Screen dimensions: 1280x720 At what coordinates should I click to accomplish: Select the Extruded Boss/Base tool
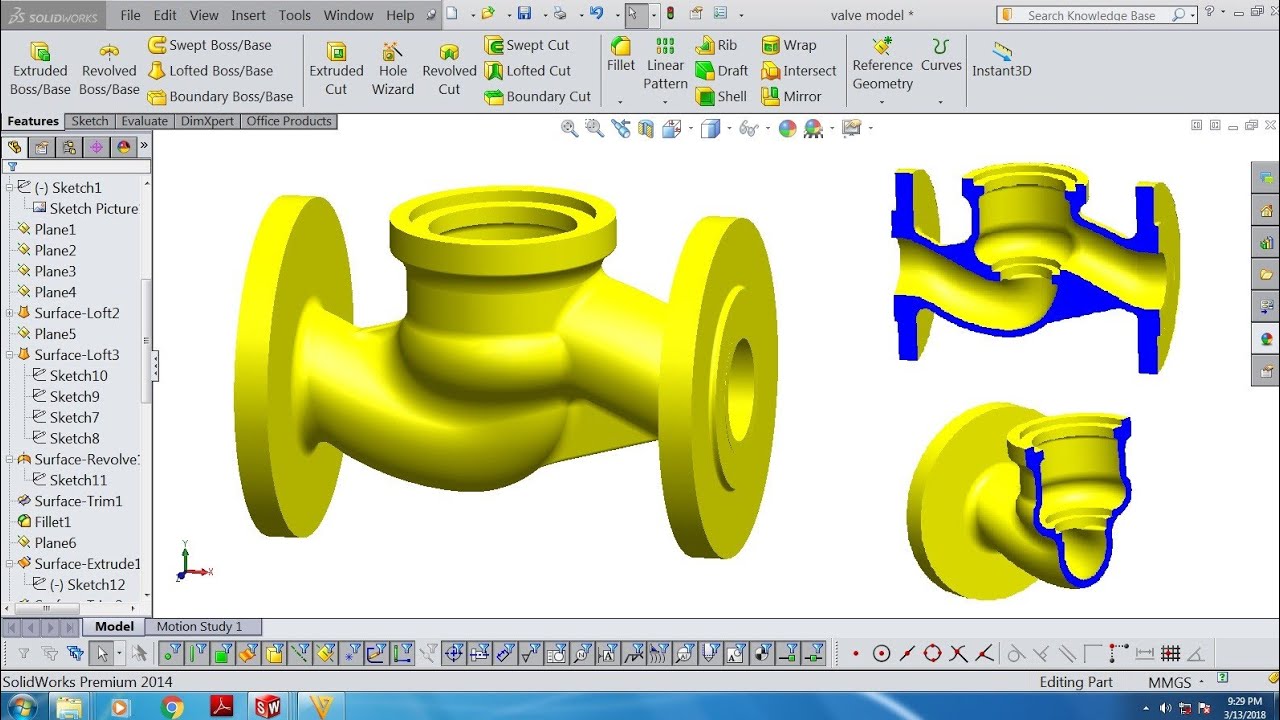(x=40, y=69)
